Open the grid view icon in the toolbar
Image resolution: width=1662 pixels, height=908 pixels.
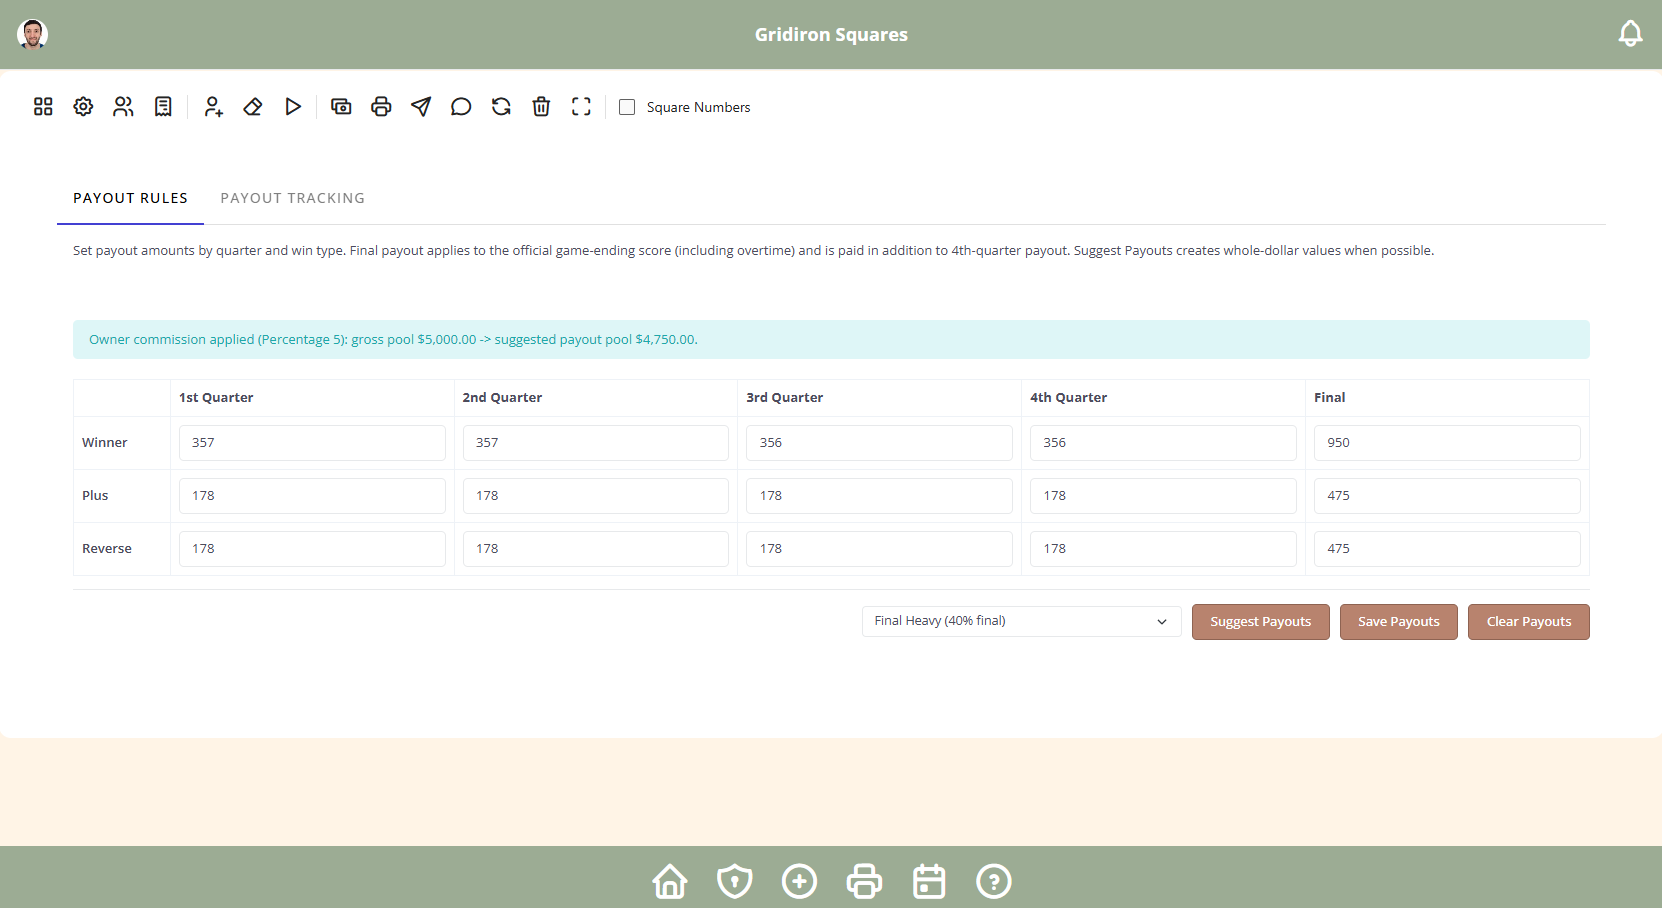pyautogui.click(x=43, y=107)
